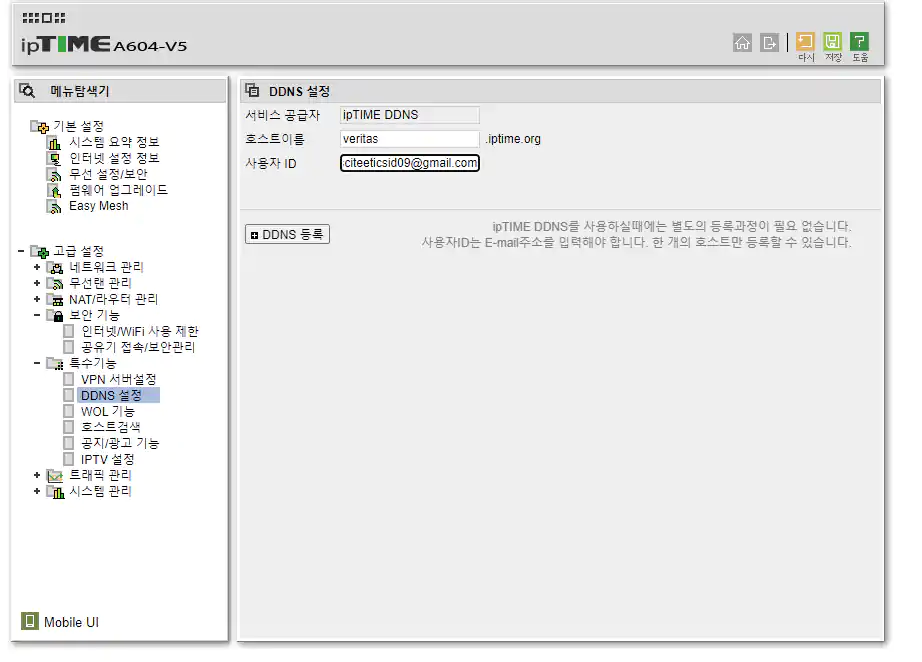Image resolution: width=922 pixels, height=662 pixels.
Task: Select 공유기 접속/보안관리 item
Action: (x=138, y=347)
